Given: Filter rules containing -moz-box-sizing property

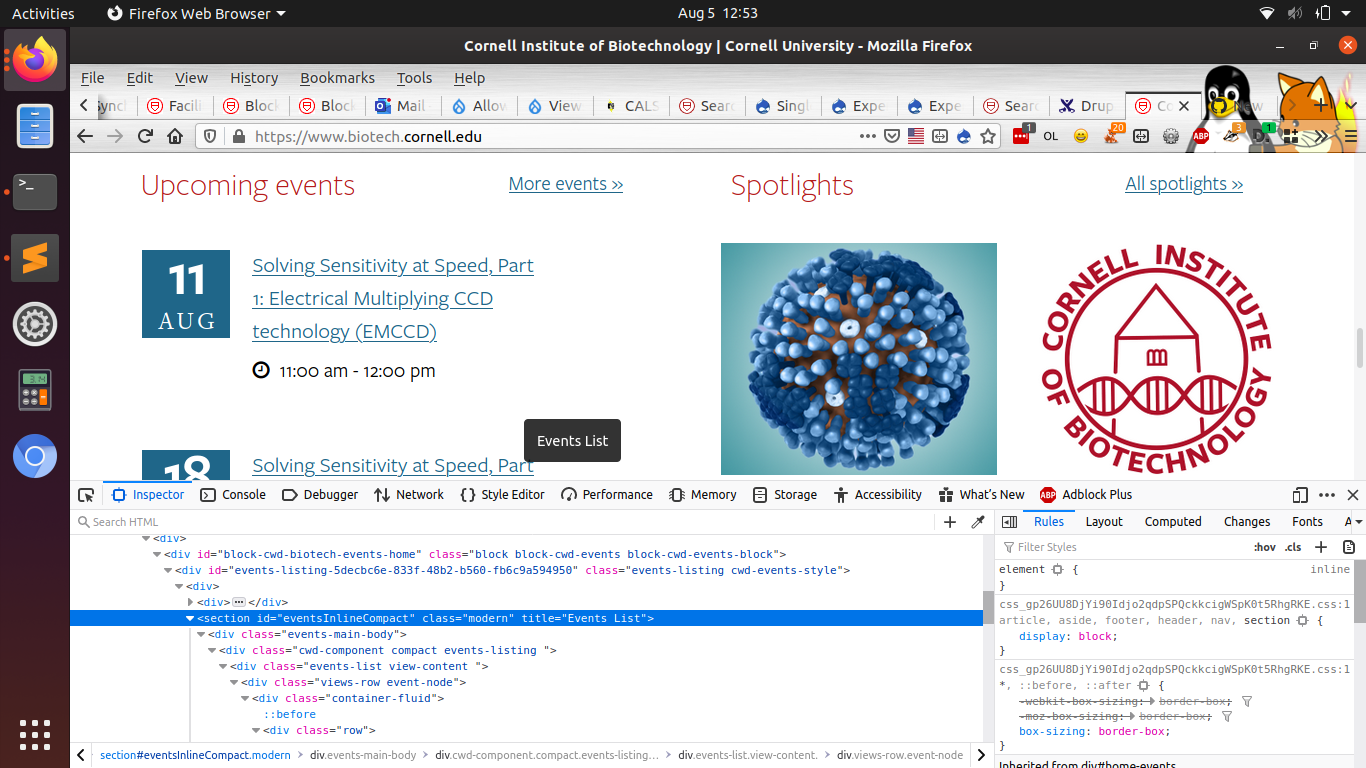Looking at the screenshot, I should 1226,717.
